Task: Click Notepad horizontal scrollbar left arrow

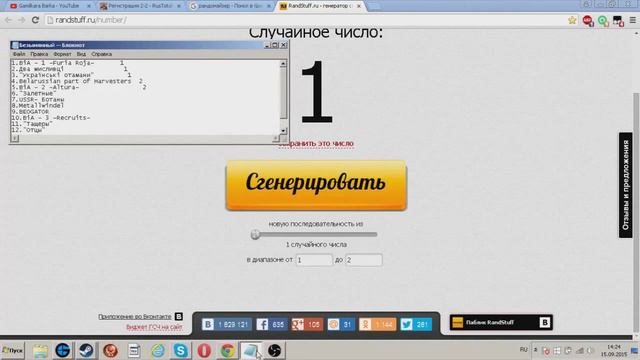Action: (x=15, y=139)
